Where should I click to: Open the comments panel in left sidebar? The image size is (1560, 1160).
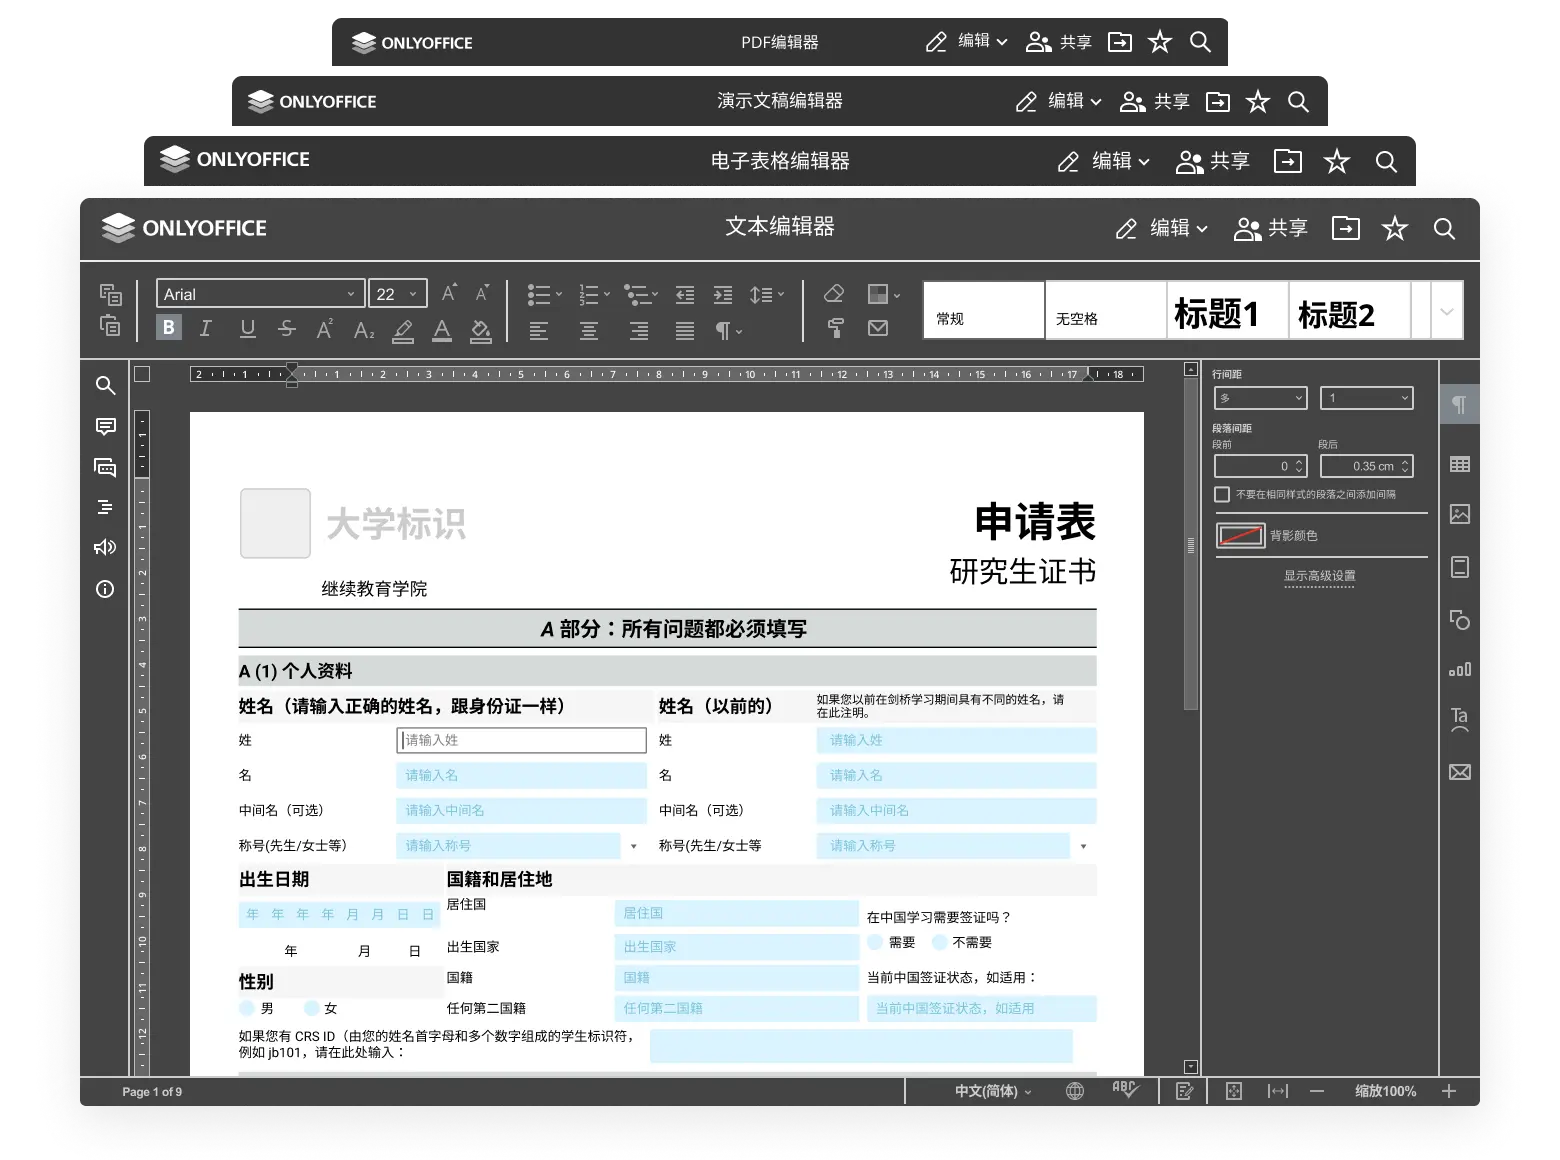(x=105, y=426)
